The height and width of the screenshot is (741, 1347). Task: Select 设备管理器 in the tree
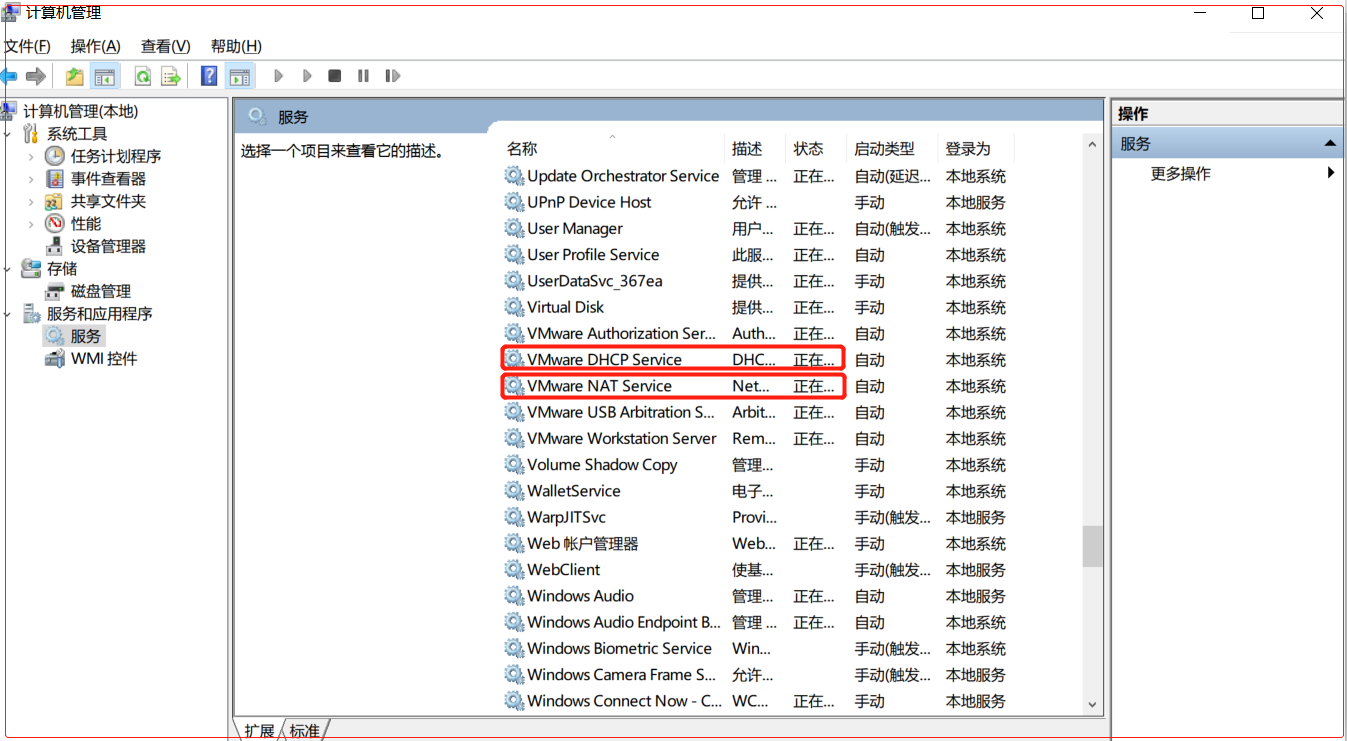tap(108, 246)
